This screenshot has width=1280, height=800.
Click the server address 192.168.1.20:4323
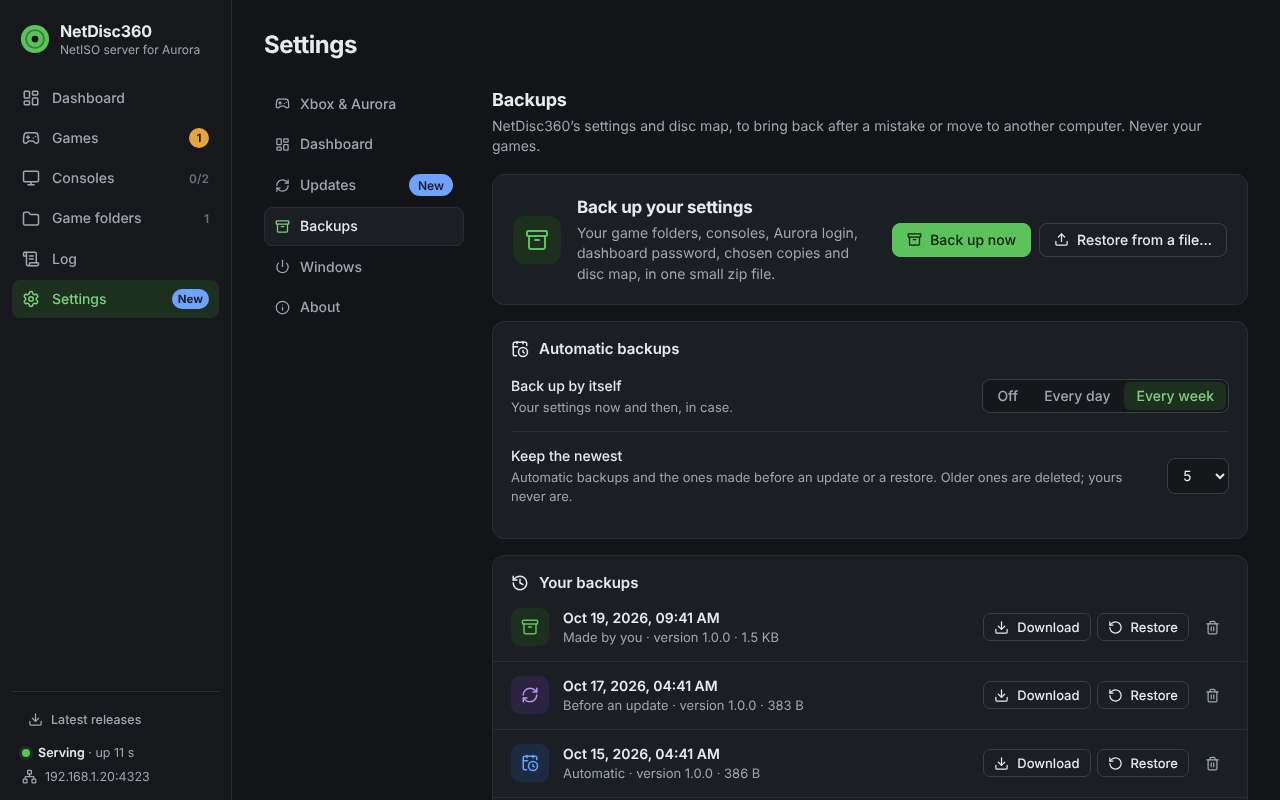click(x=97, y=776)
